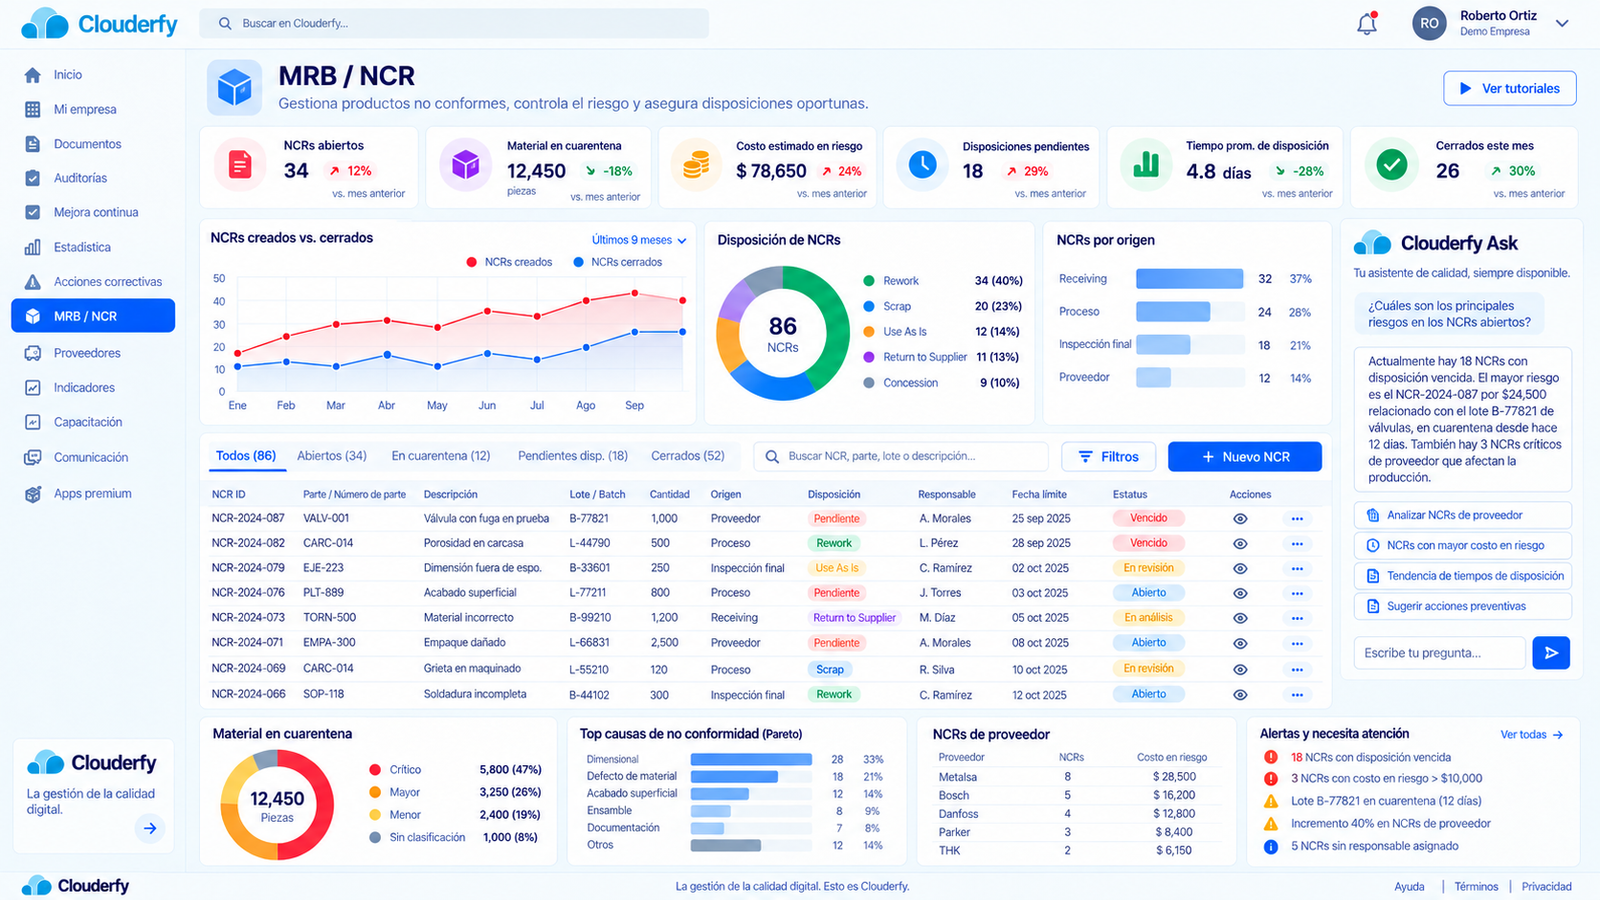The image size is (1600, 900).
Task: View NCR-2024-073 with eye icon
Action: (x=1240, y=619)
